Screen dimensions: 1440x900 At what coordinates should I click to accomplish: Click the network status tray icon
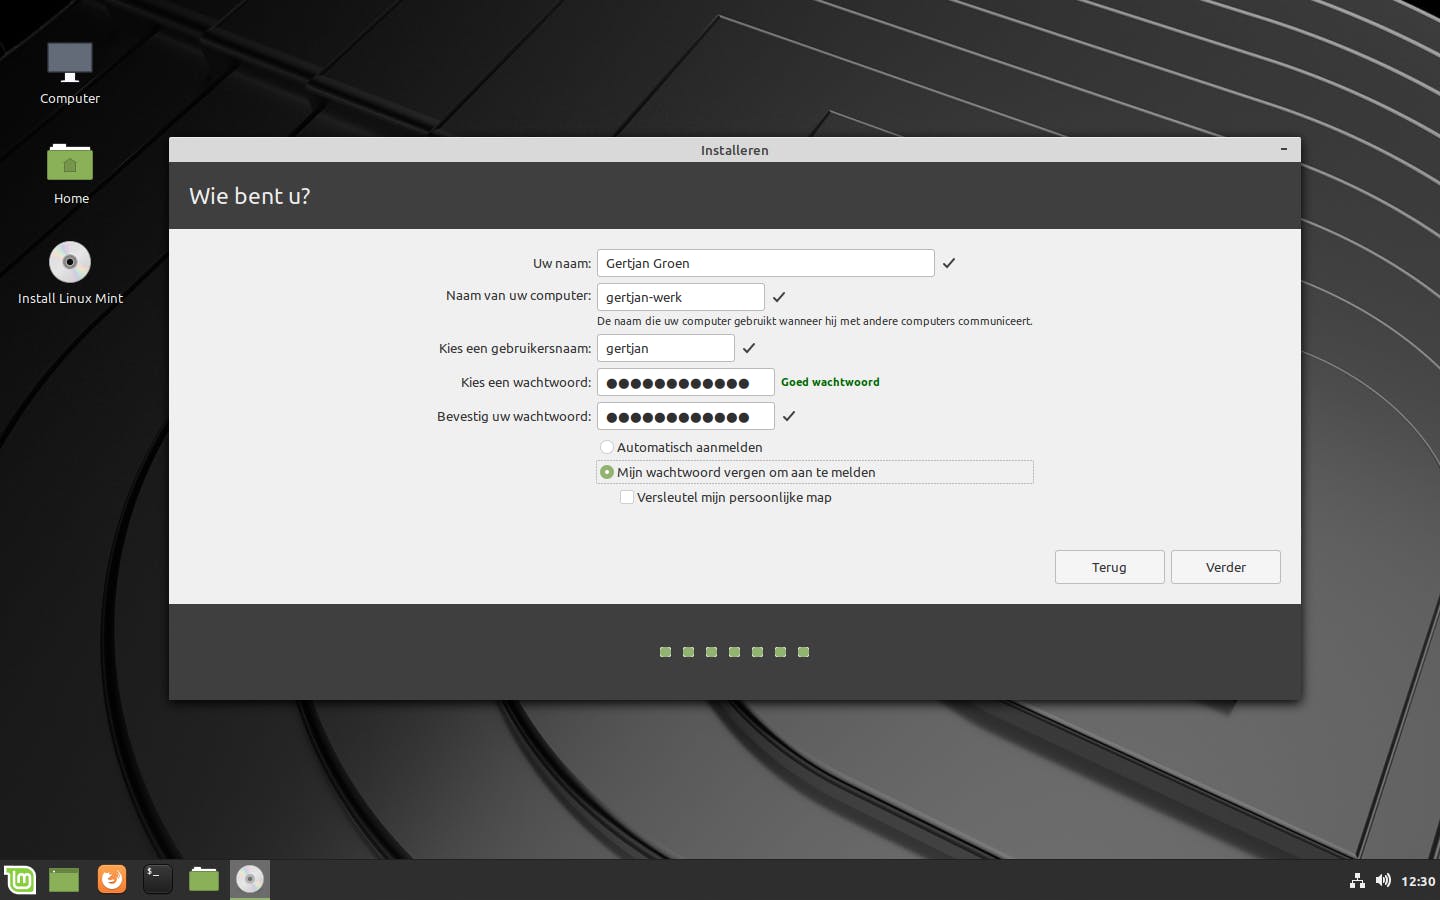1357,881
